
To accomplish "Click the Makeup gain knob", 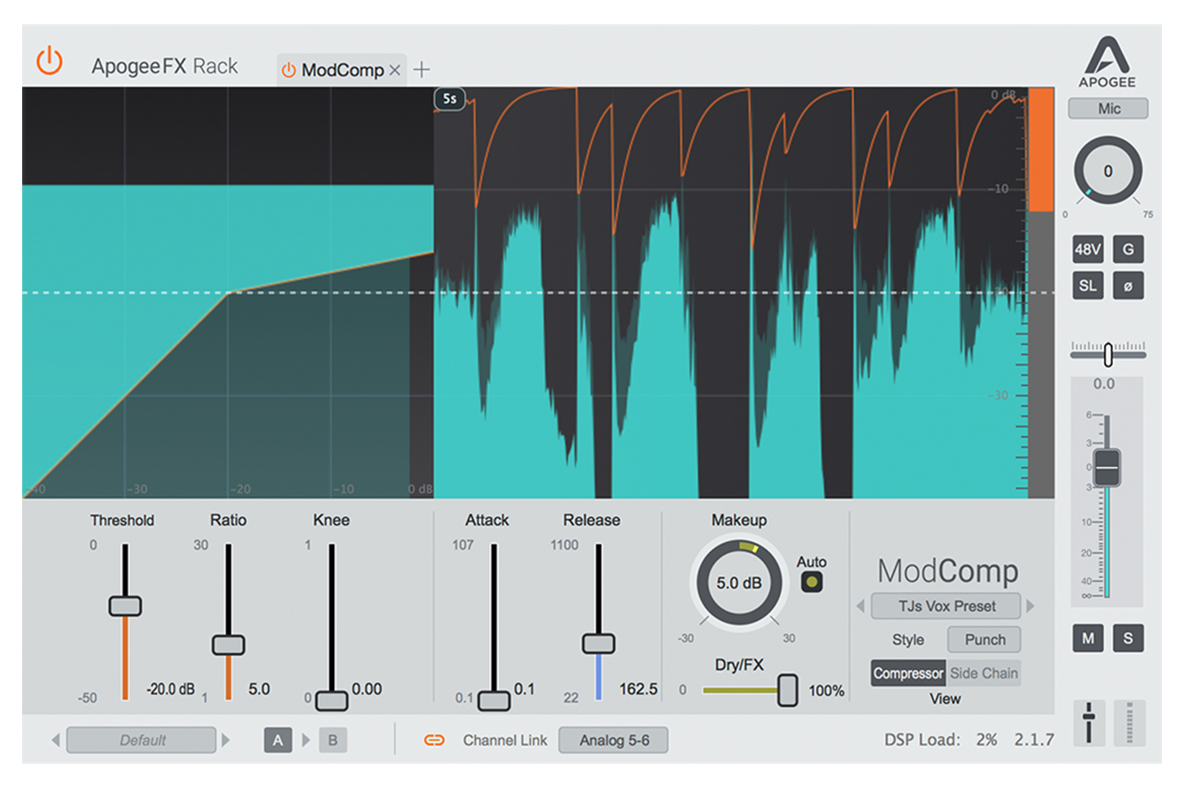I will [x=739, y=583].
